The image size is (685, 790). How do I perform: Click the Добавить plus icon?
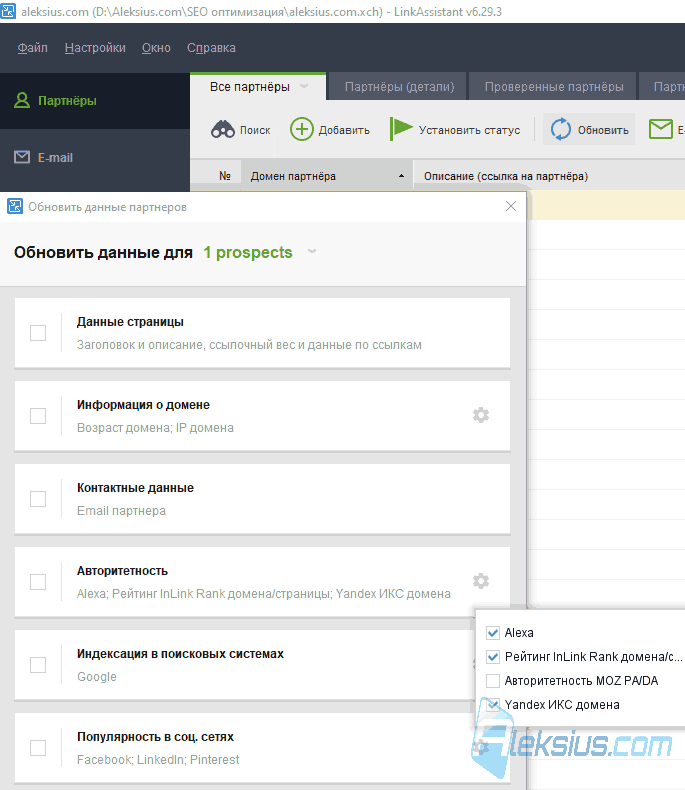301,129
